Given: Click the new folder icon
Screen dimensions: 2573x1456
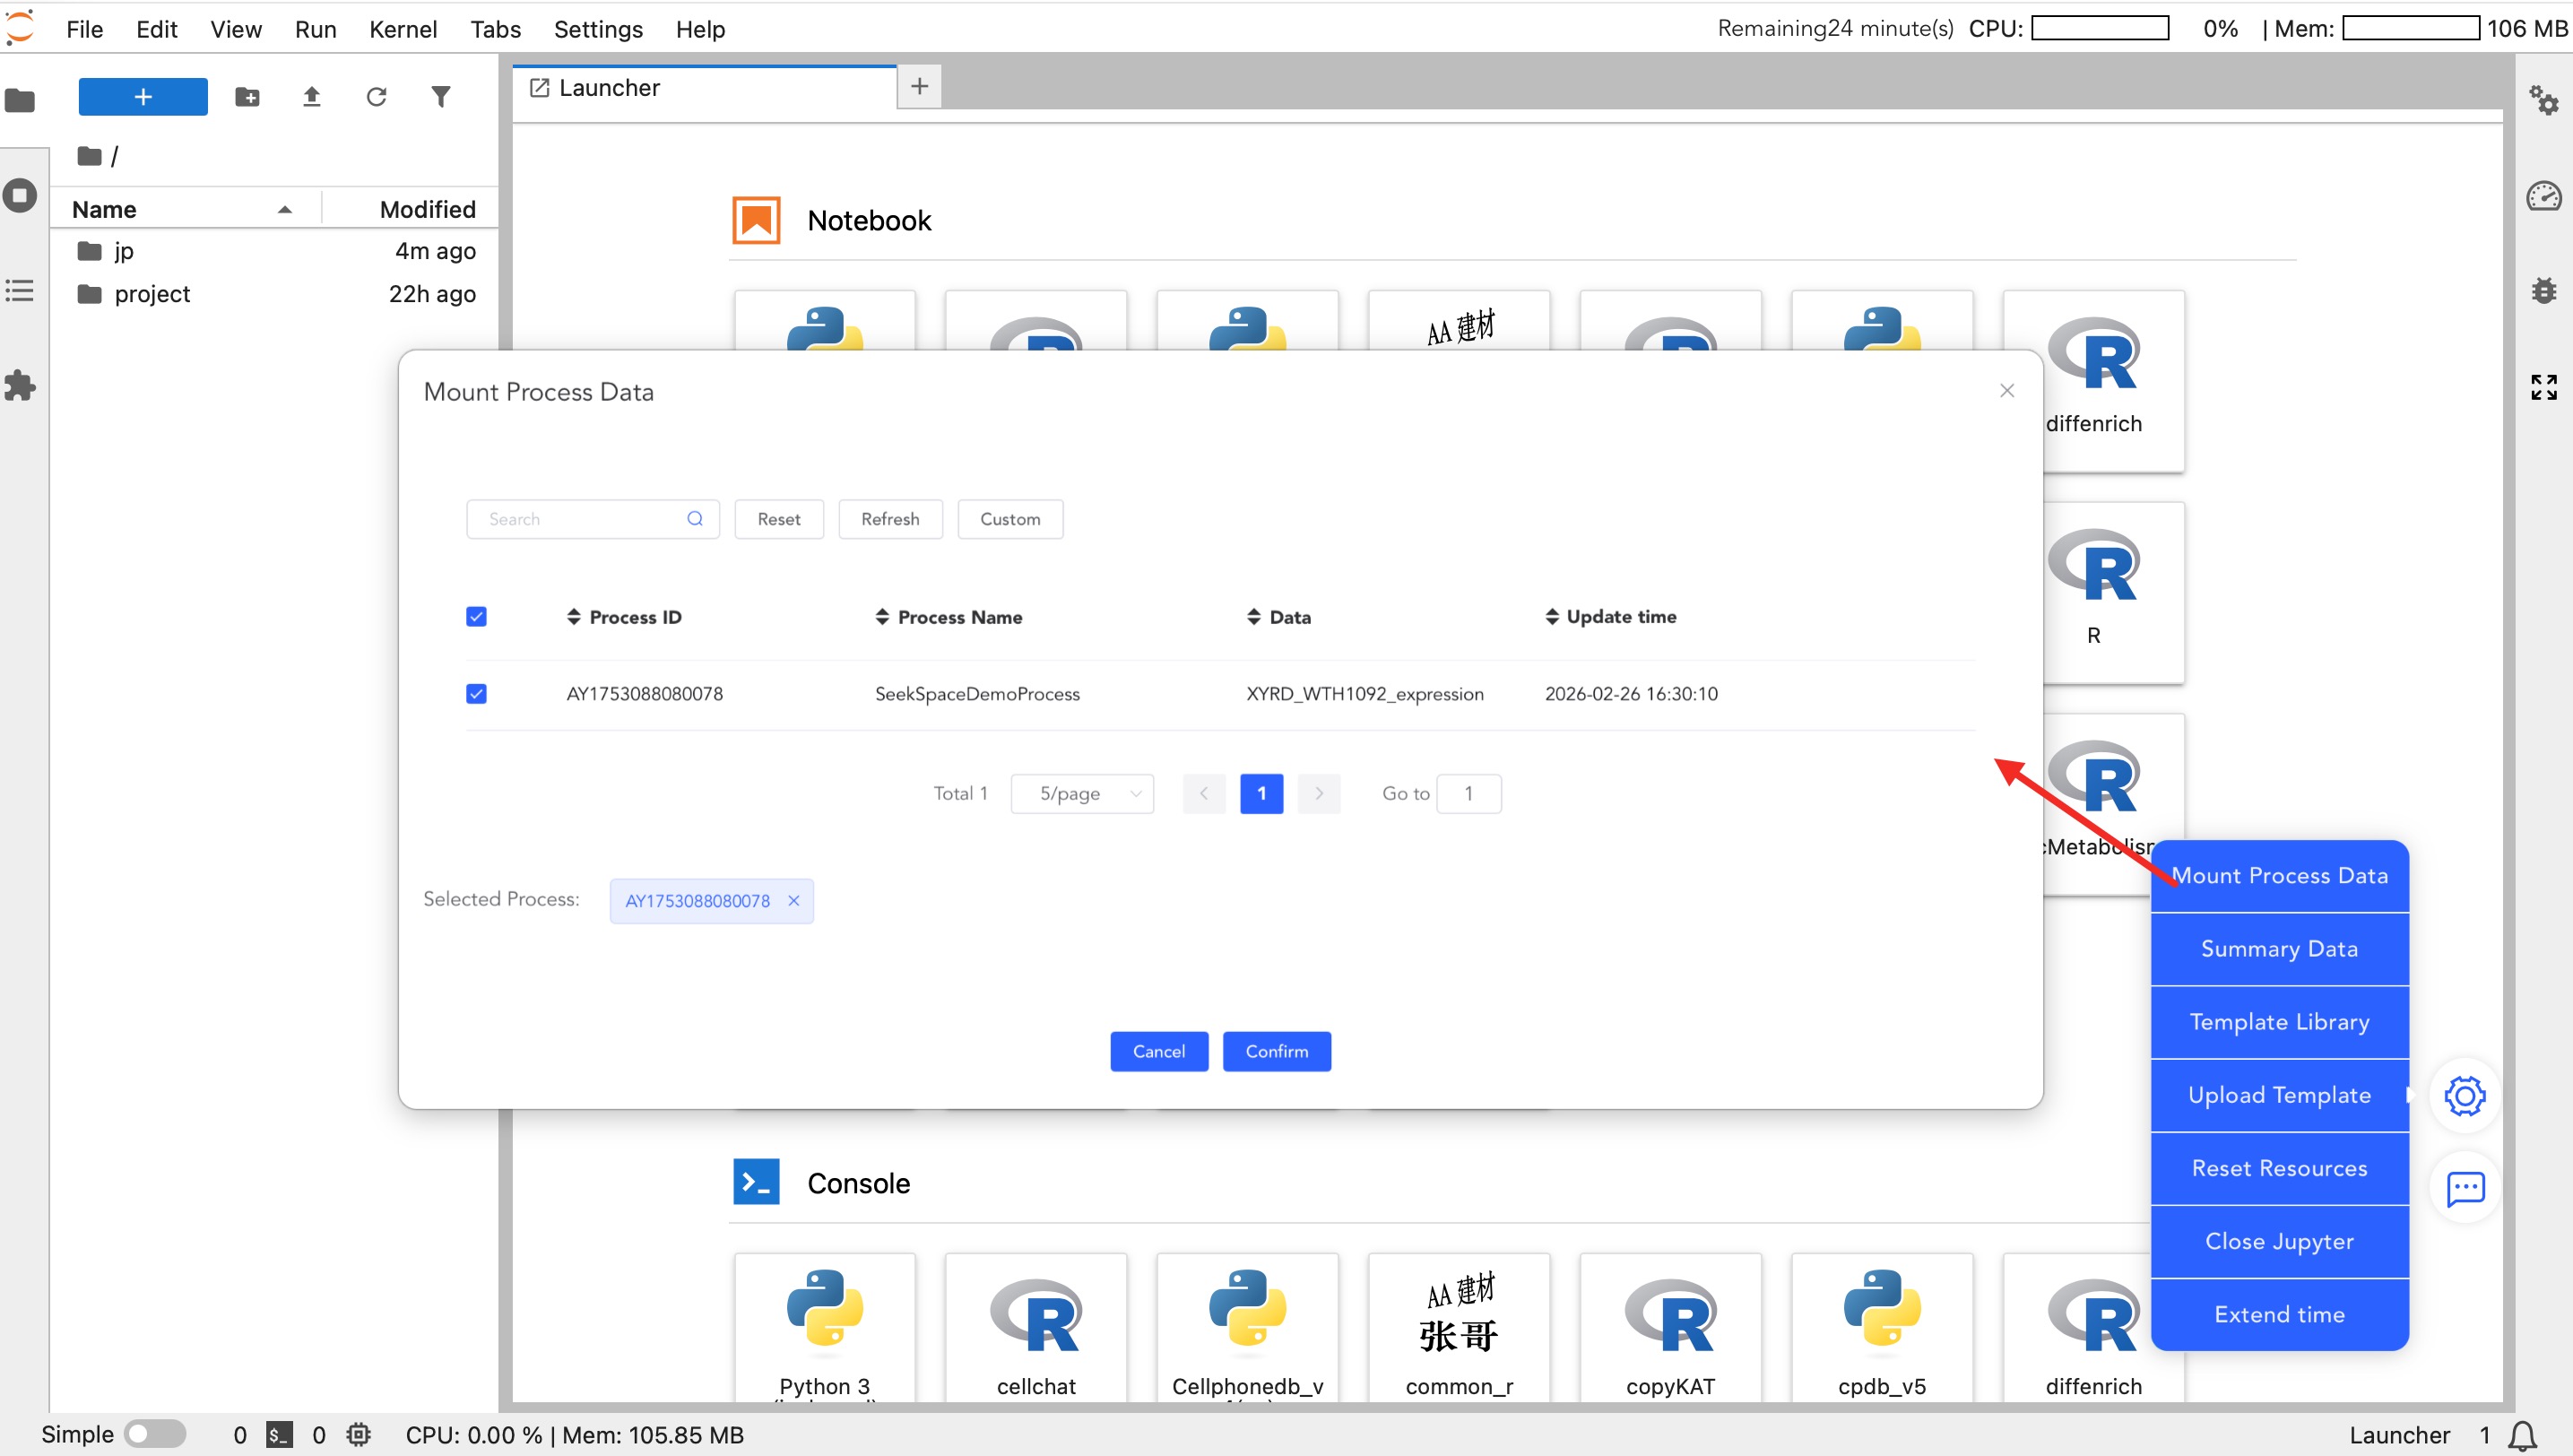Looking at the screenshot, I should [x=247, y=97].
